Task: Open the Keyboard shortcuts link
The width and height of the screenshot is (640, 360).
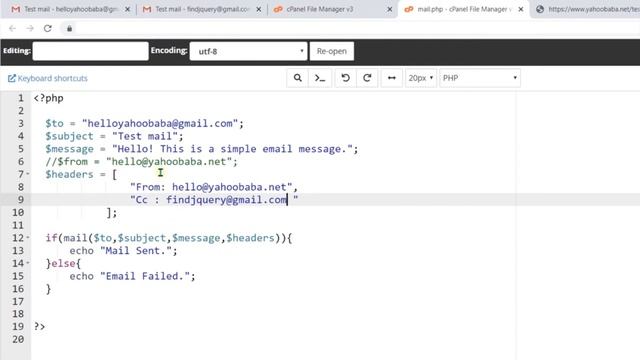Action: point(48,78)
